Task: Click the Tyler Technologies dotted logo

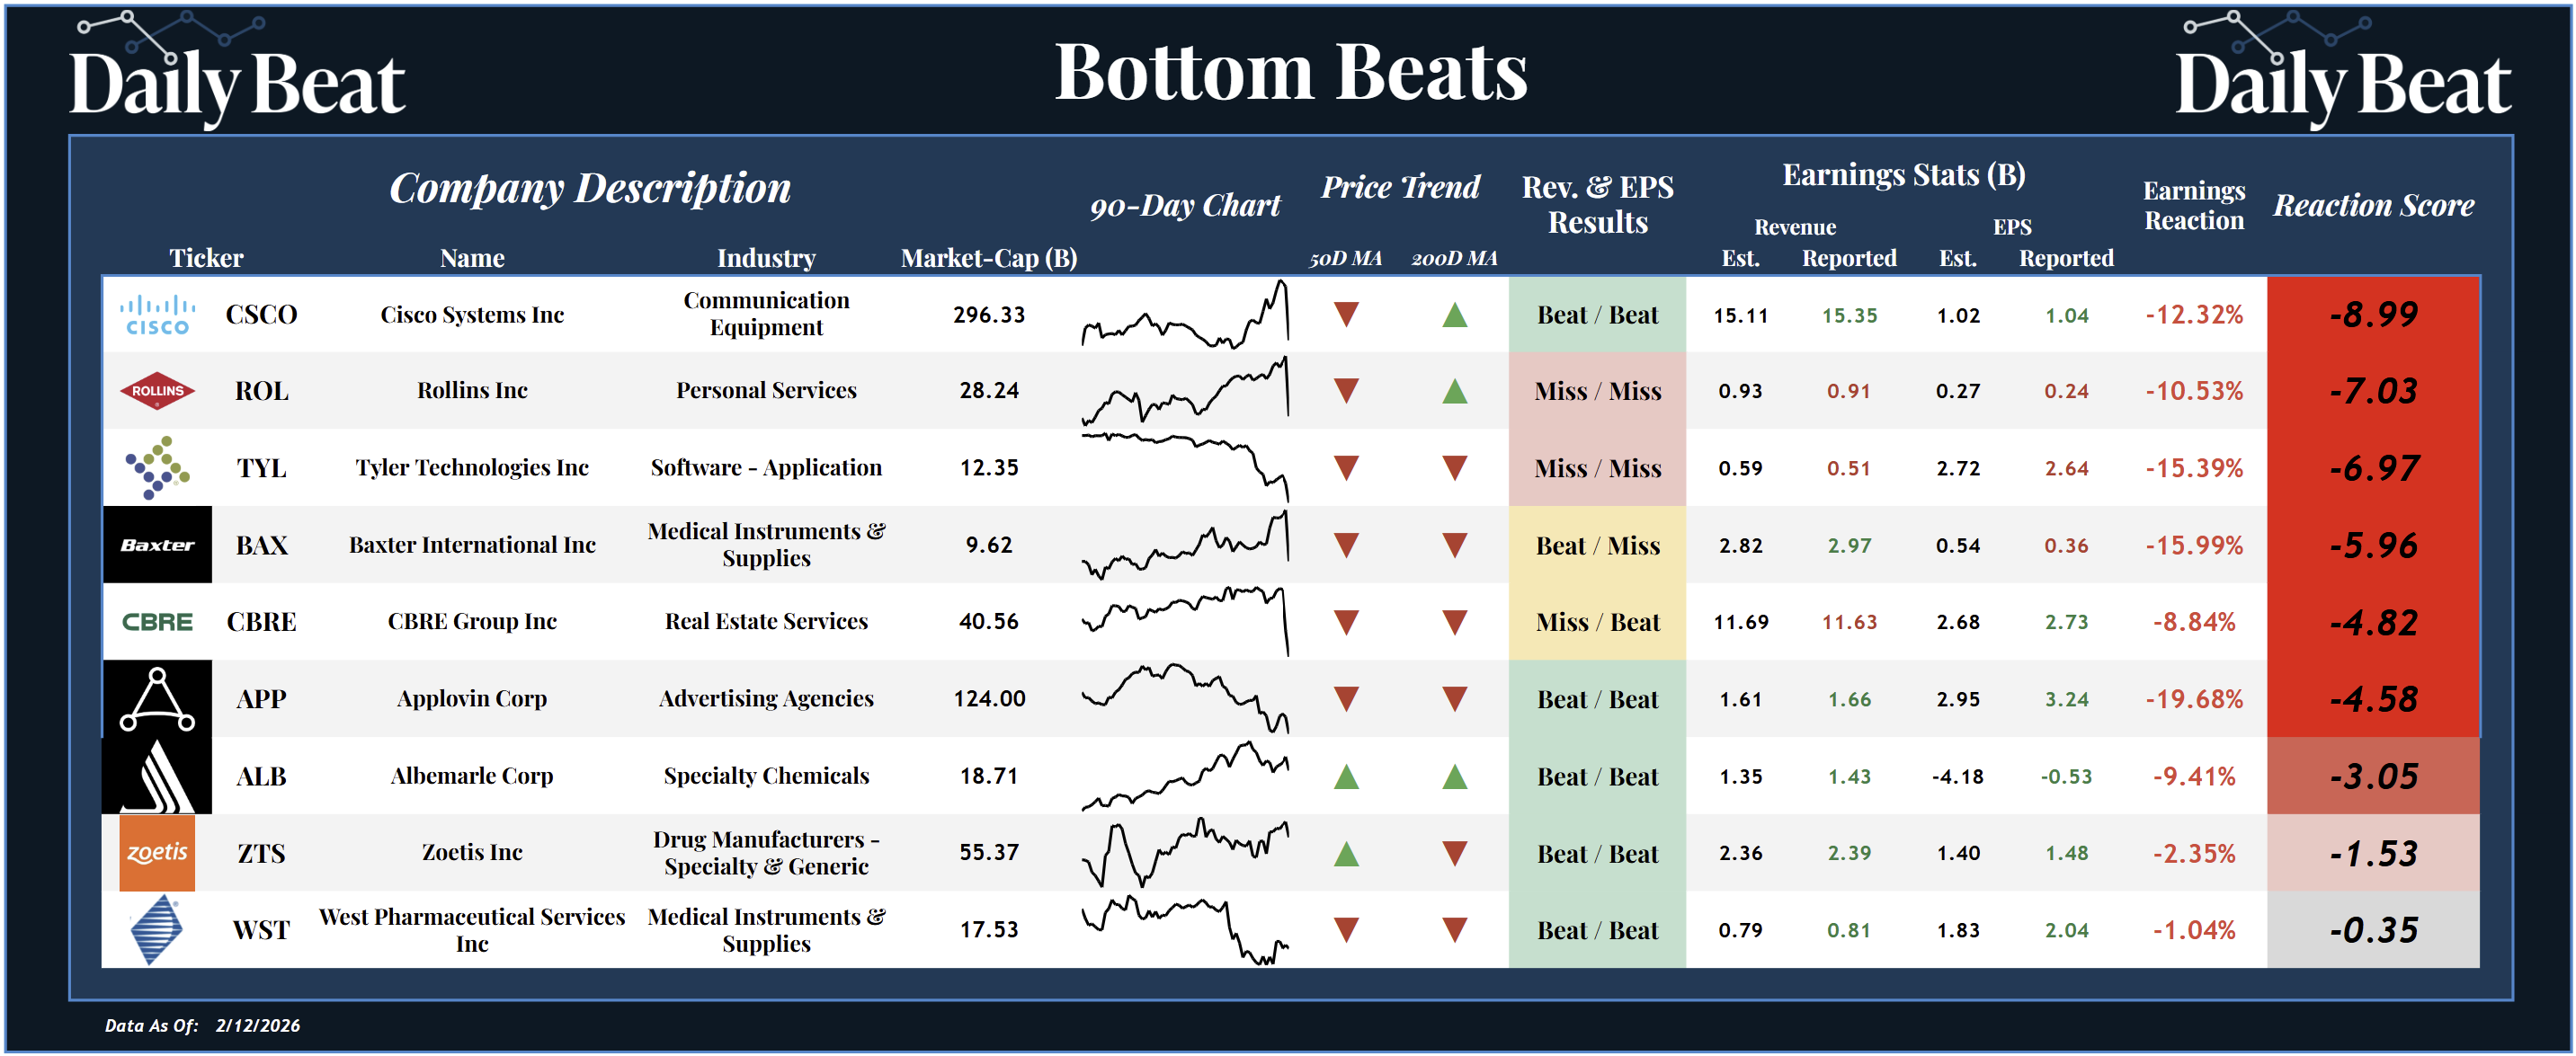Action: pyautogui.click(x=157, y=467)
